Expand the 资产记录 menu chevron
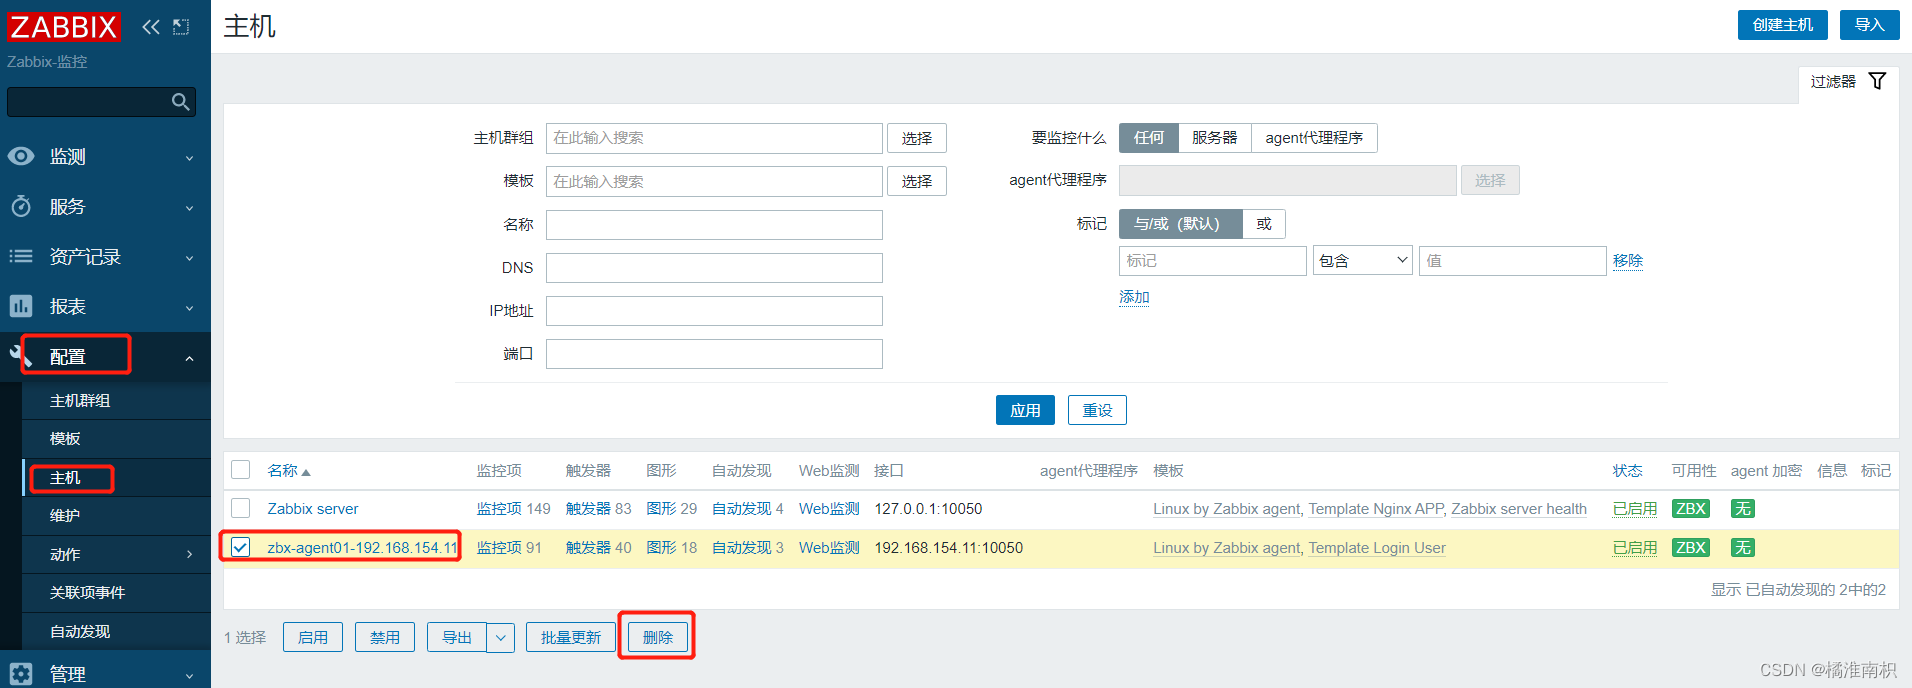 click(190, 258)
